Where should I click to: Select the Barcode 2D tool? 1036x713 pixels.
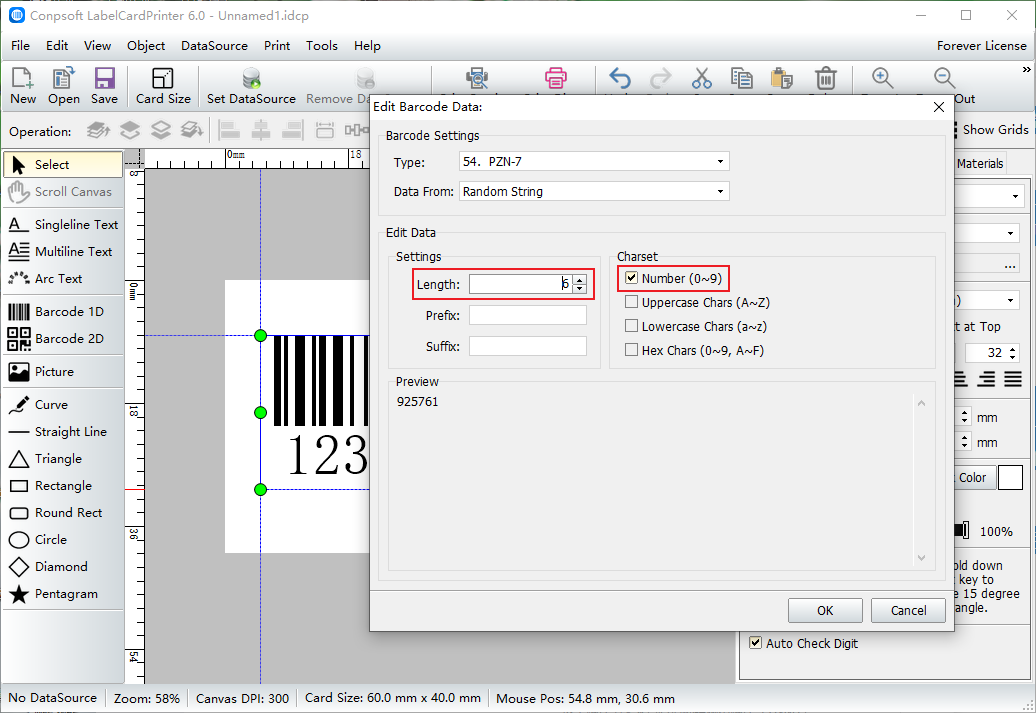[63, 338]
